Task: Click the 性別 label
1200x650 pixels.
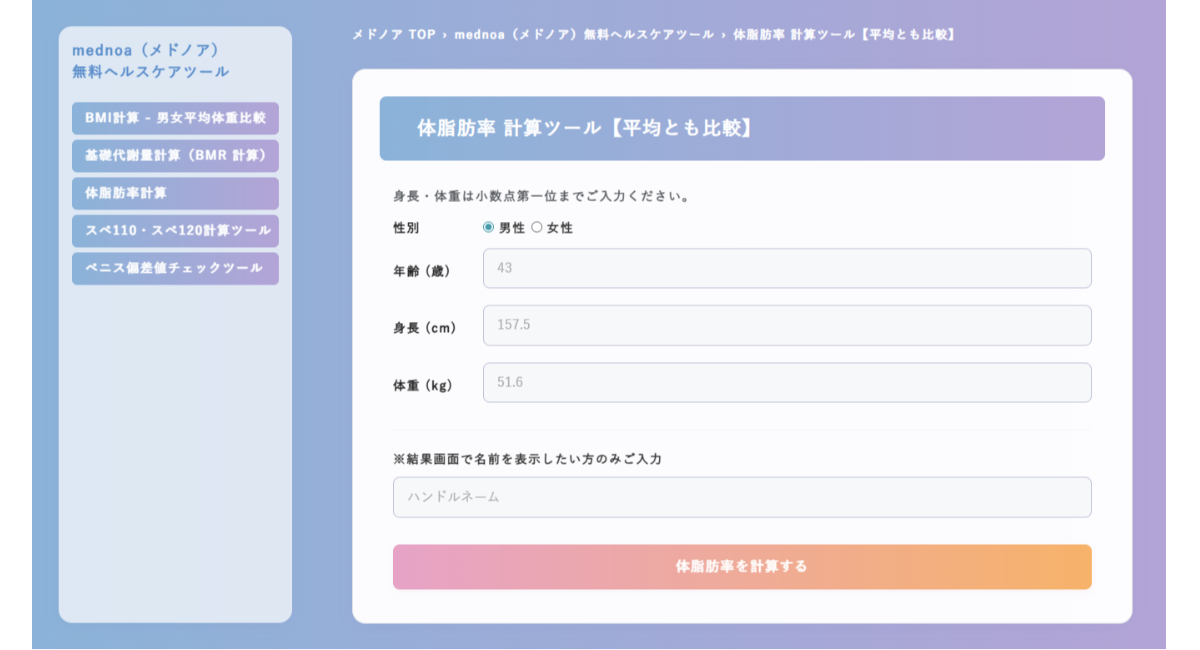Action: pos(406,228)
